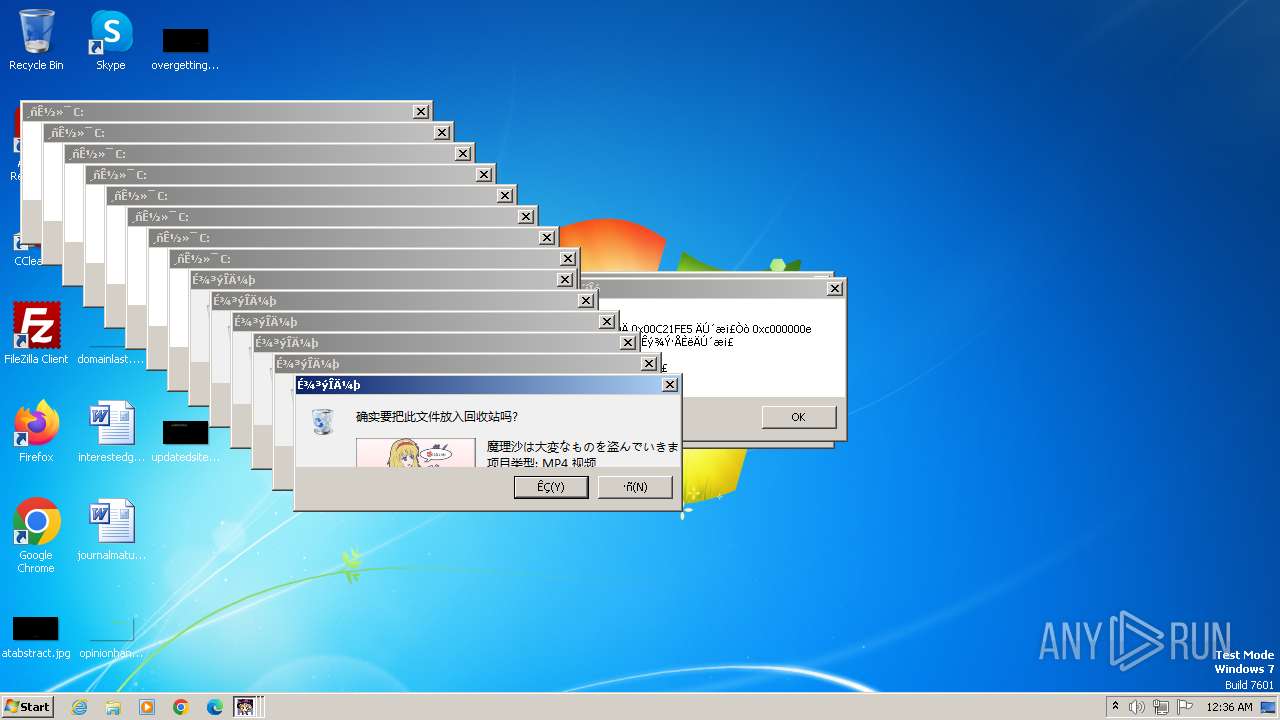
Task: Launch Google Chrome from the desktop
Action: (36, 536)
